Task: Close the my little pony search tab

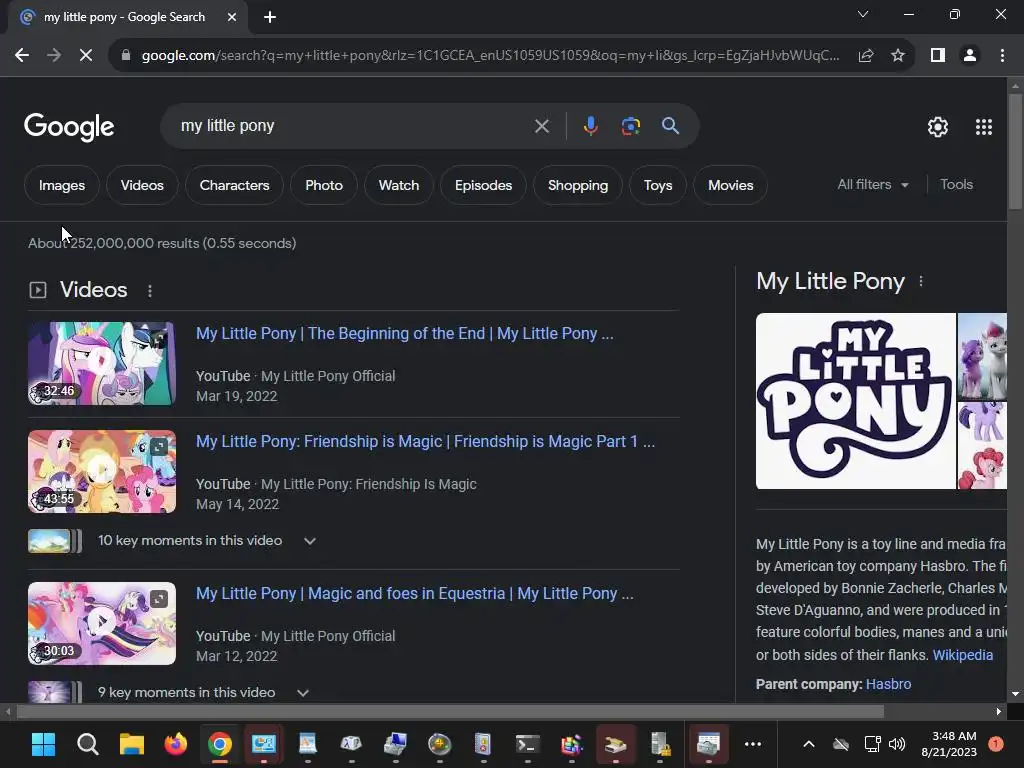Action: pyautogui.click(x=232, y=17)
